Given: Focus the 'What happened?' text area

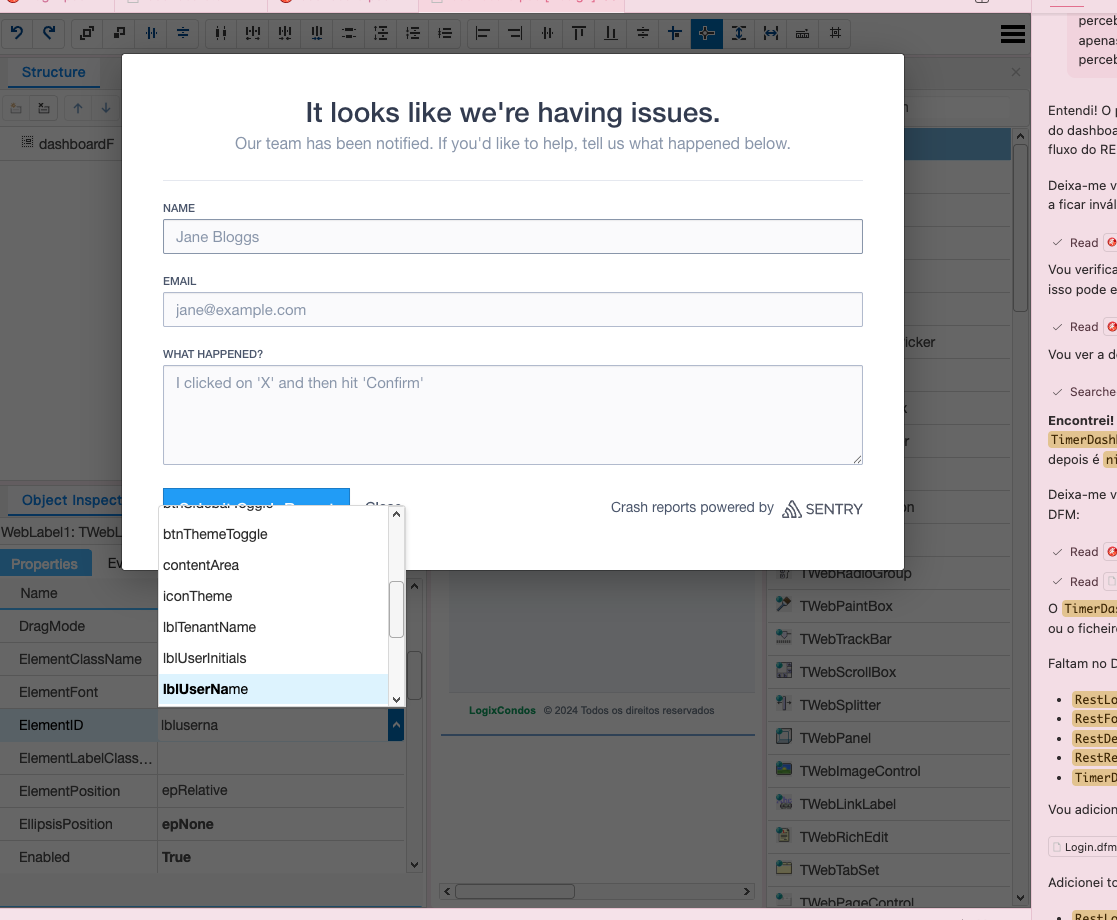Looking at the screenshot, I should pyautogui.click(x=512, y=414).
